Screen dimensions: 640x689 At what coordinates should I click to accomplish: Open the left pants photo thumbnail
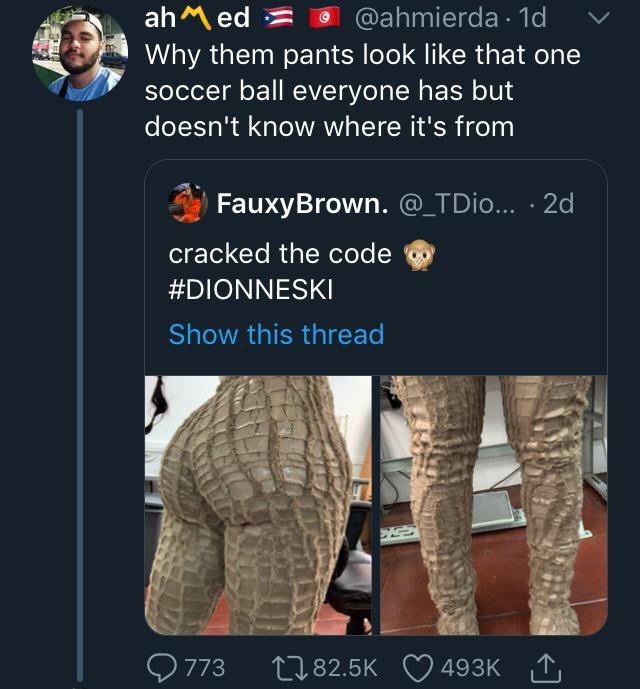click(x=258, y=505)
